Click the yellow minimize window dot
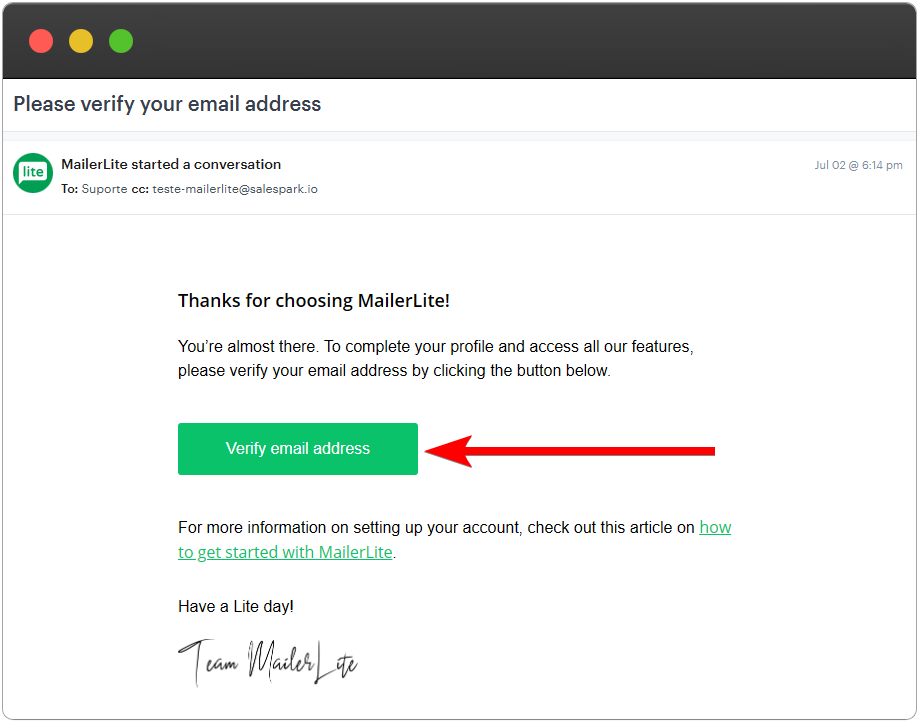 pyautogui.click(x=81, y=41)
